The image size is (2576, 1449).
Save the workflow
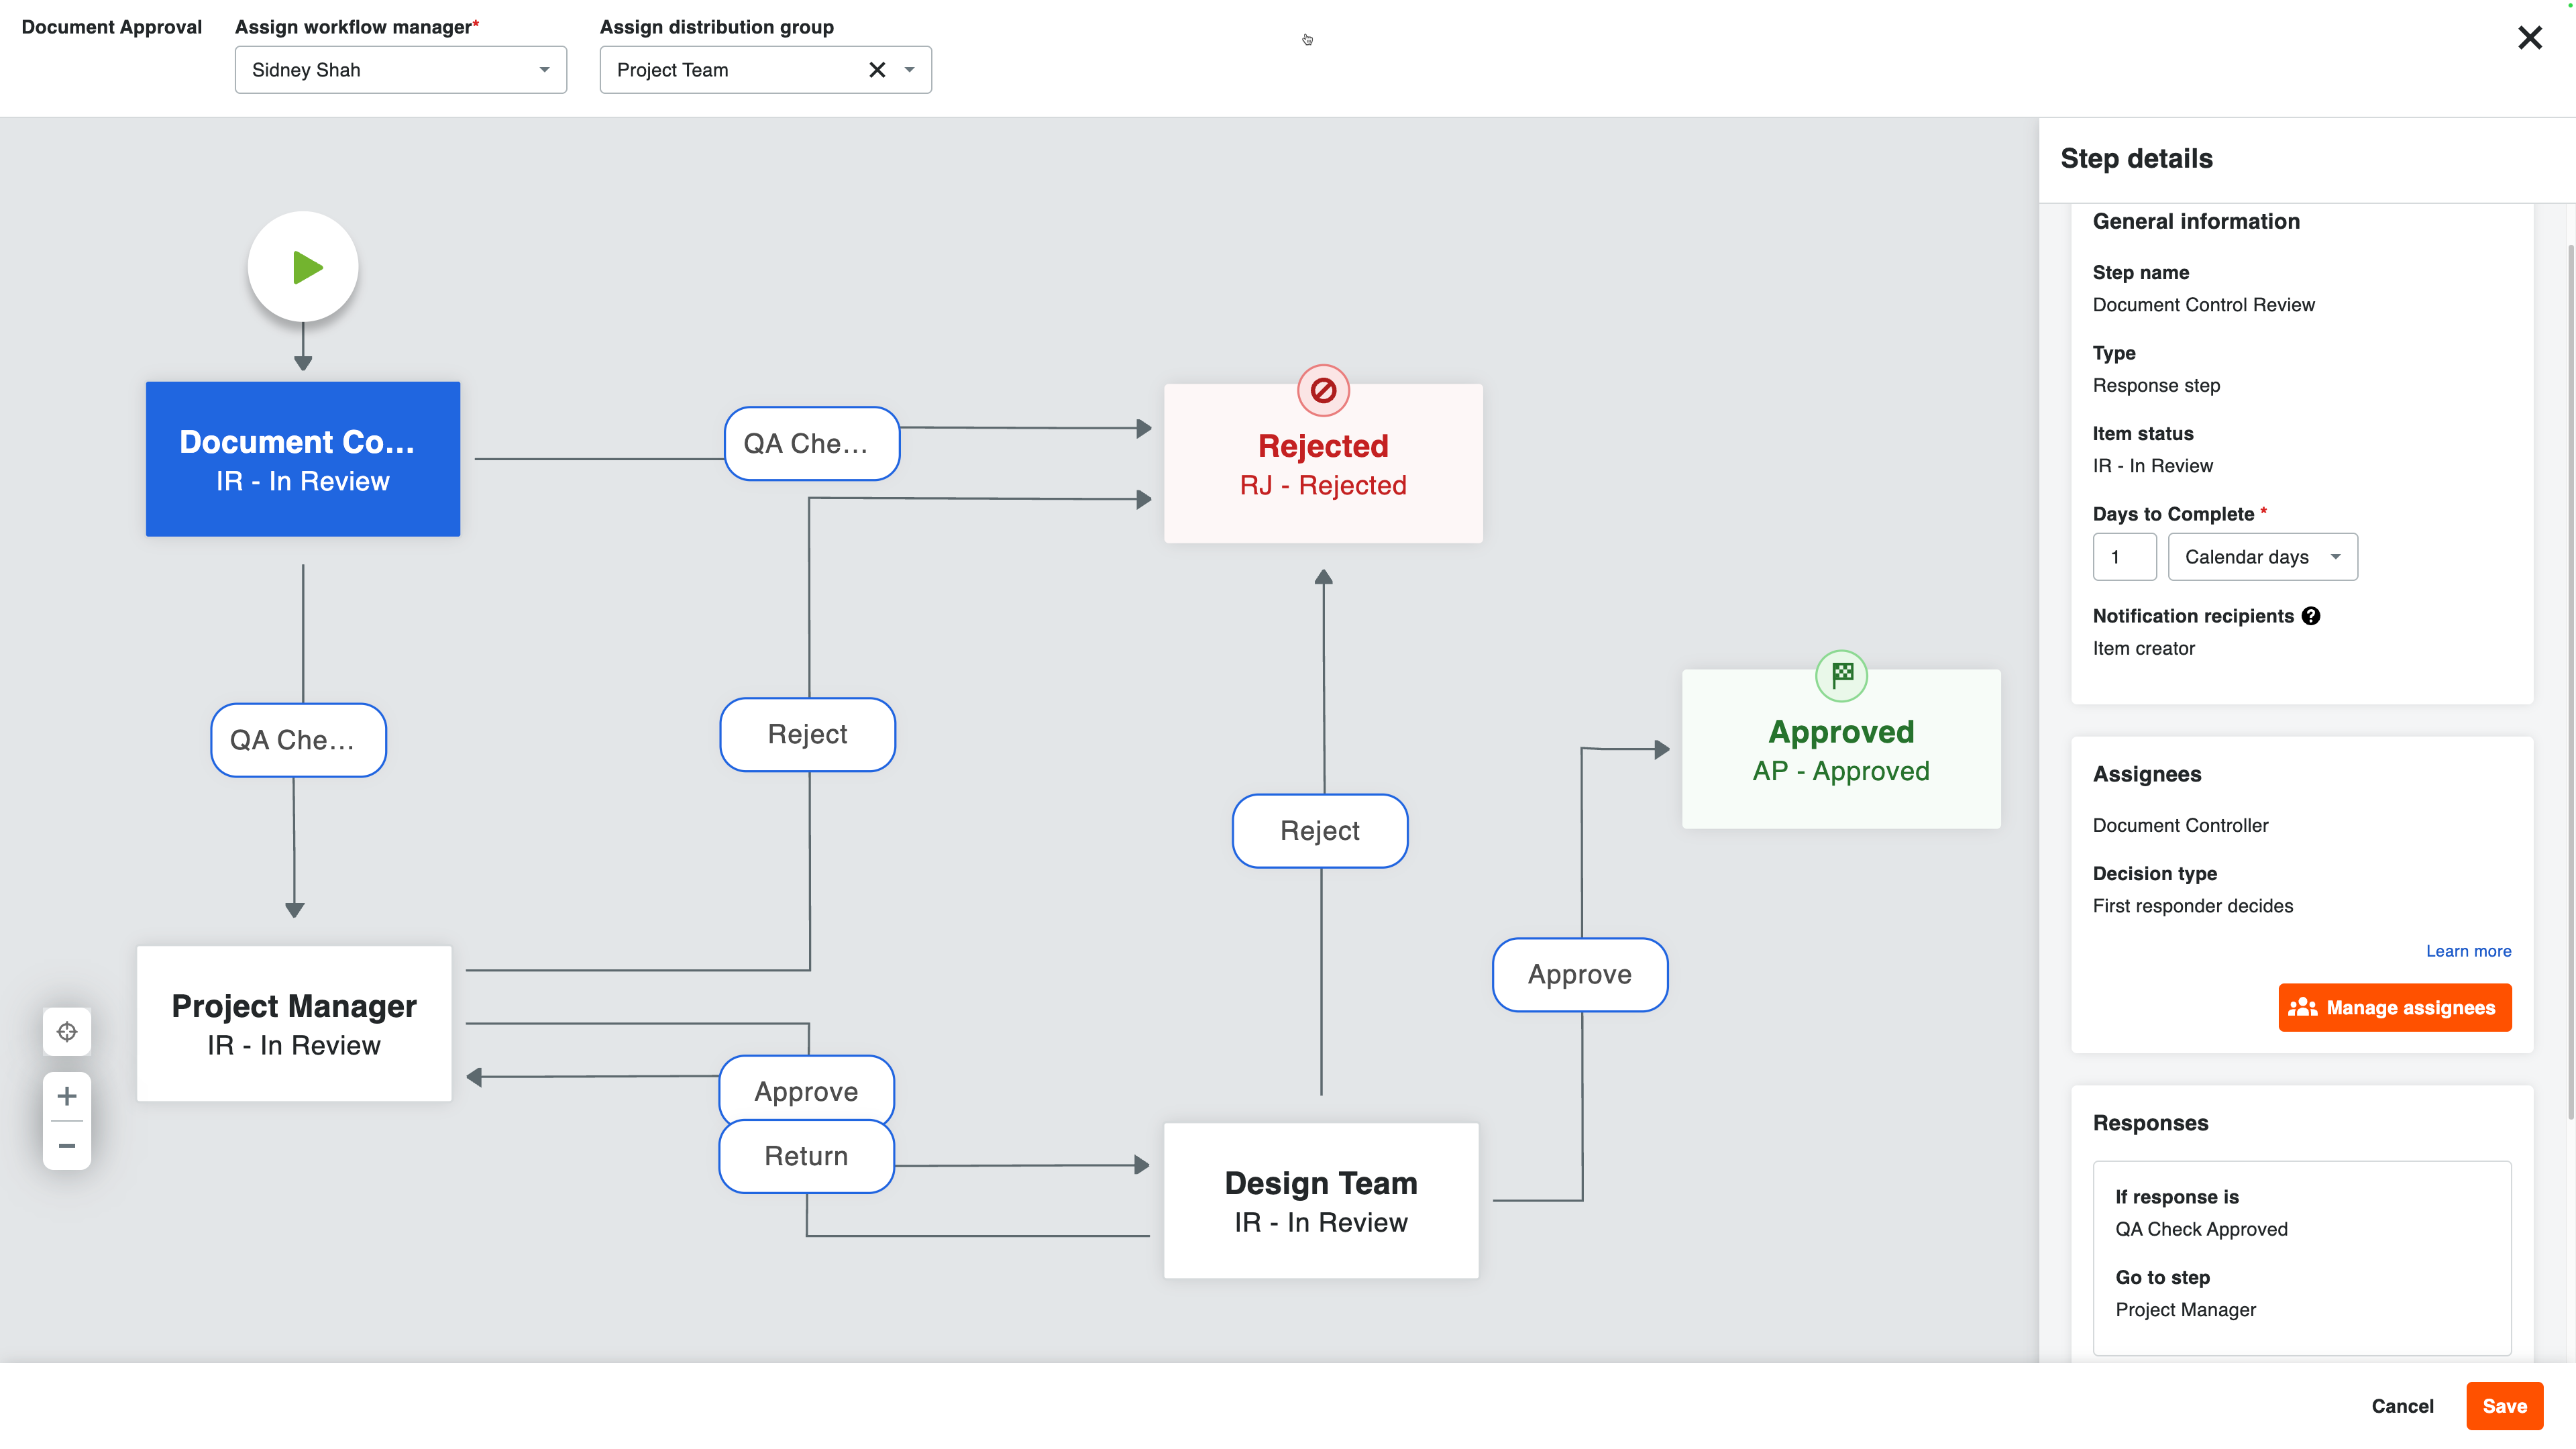(x=2504, y=1406)
